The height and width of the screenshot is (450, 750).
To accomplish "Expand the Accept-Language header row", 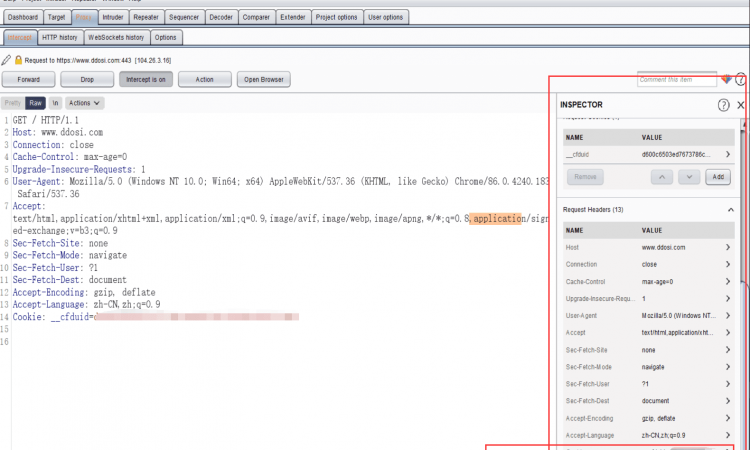I will coord(728,435).
